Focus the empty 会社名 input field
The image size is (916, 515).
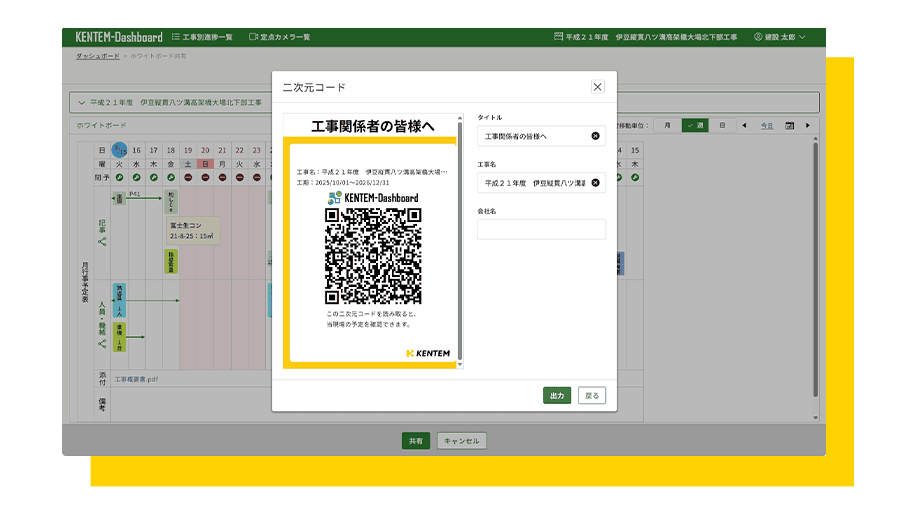pyautogui.click(x=541, y=229)
